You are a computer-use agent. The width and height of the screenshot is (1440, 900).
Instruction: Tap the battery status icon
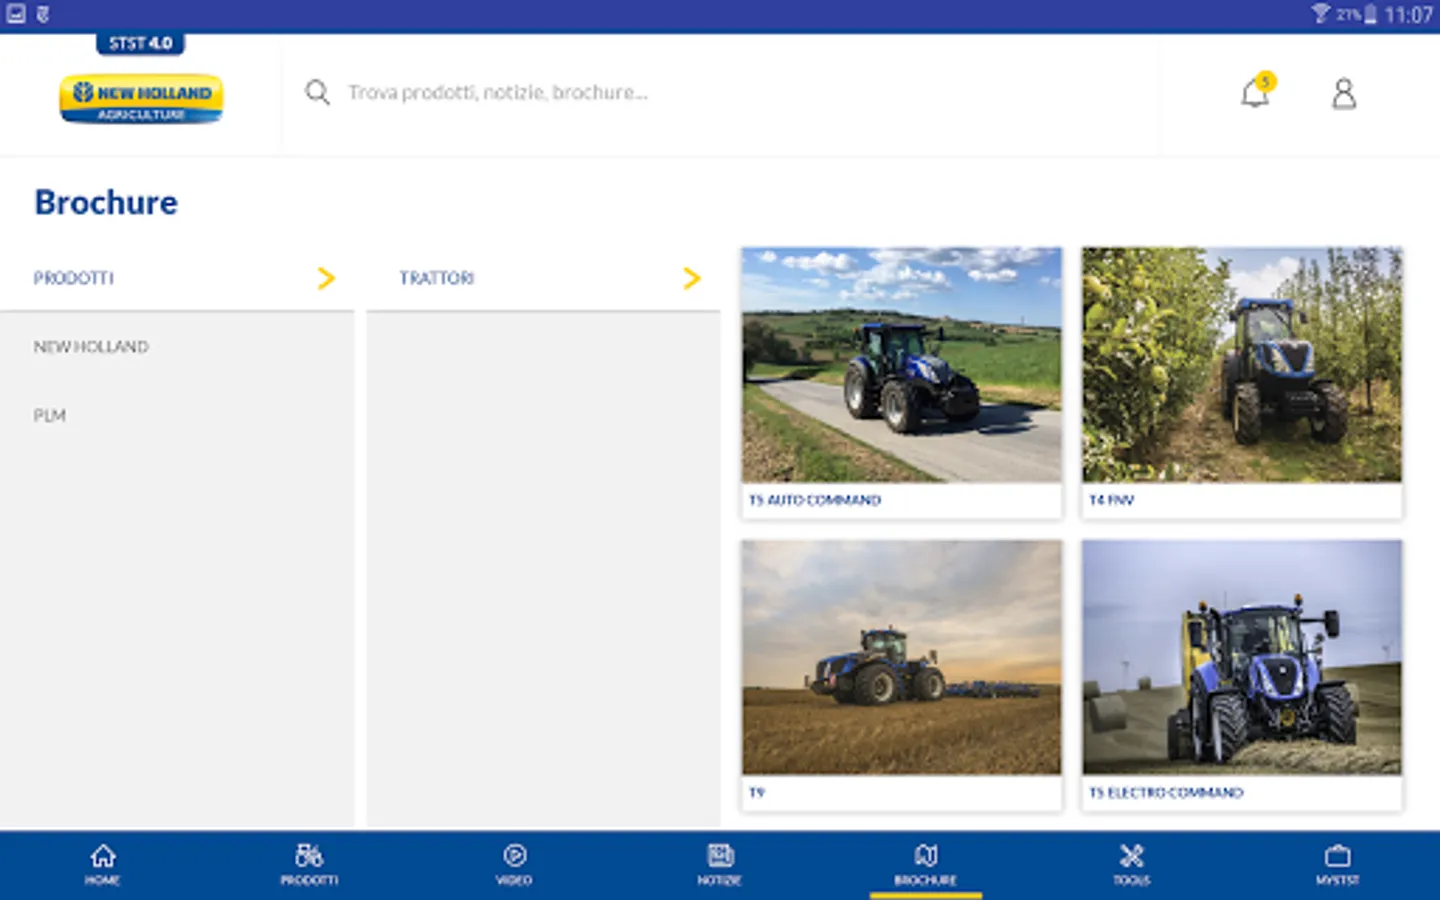click(x=1370, y=14)
